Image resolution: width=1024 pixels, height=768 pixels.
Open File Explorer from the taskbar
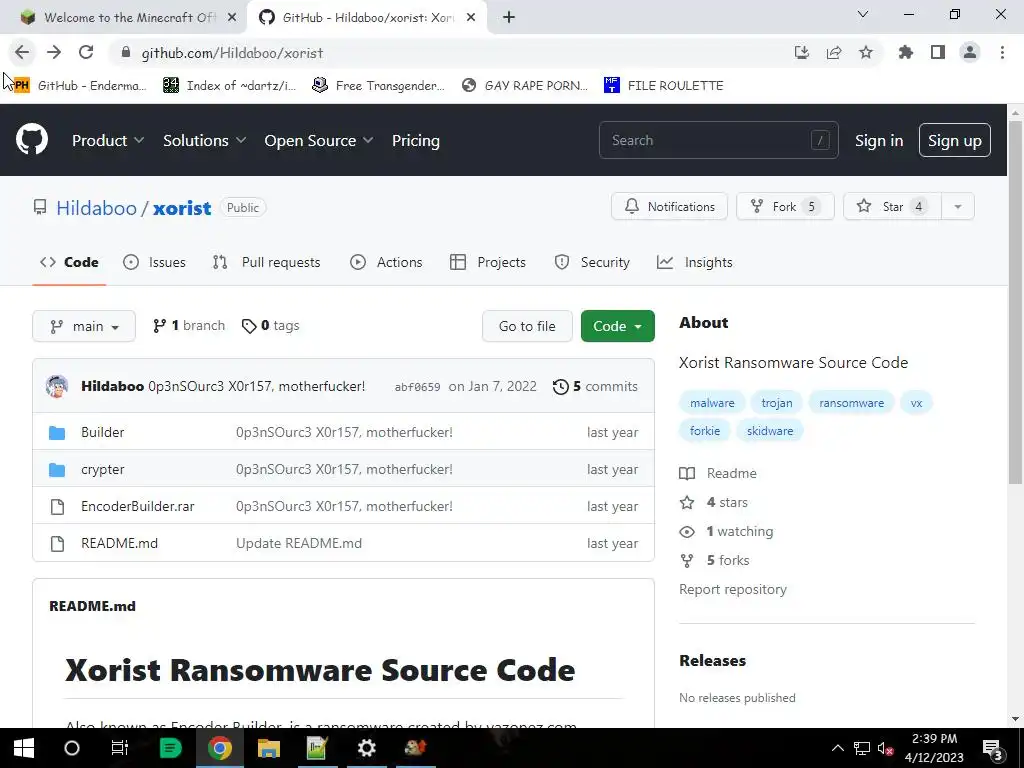pyautogui.click(x=268, y=748)
